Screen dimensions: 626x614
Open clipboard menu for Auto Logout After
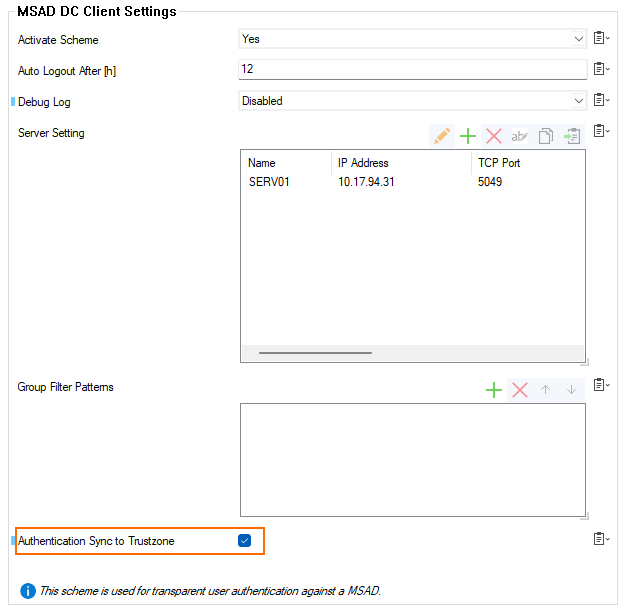point(601,69)
